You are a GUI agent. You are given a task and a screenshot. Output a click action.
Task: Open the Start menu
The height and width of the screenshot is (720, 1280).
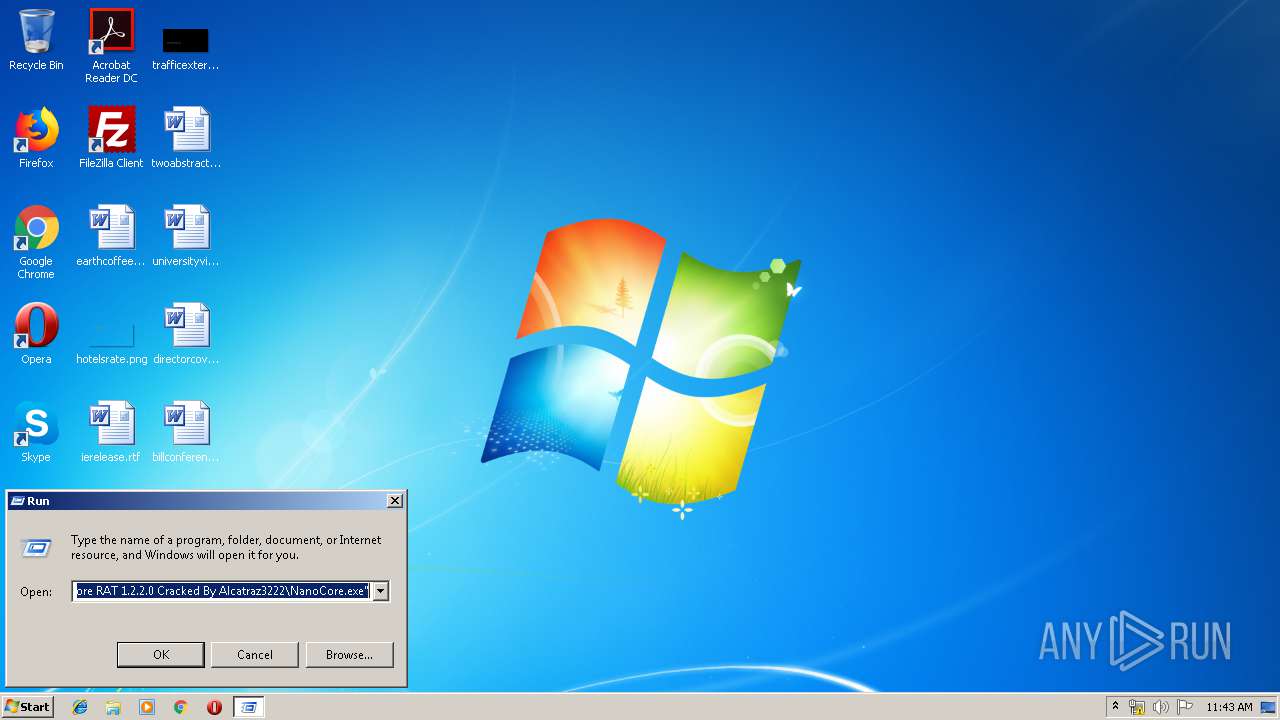pyautogui.click(x=27, y=707)
